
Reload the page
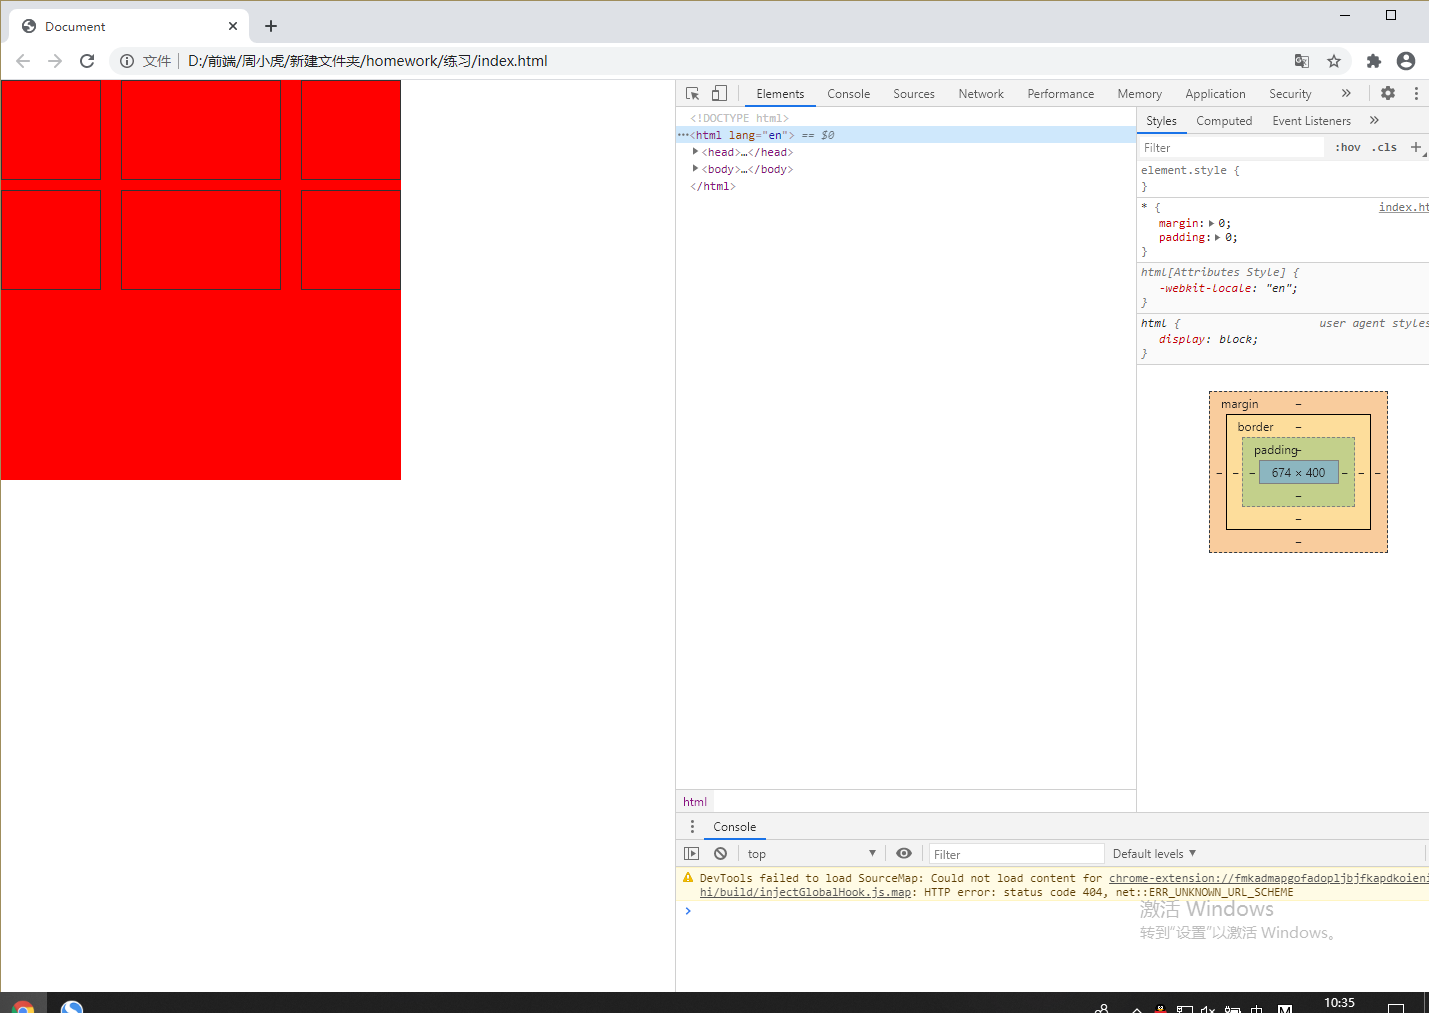click(x=87, y=61)
